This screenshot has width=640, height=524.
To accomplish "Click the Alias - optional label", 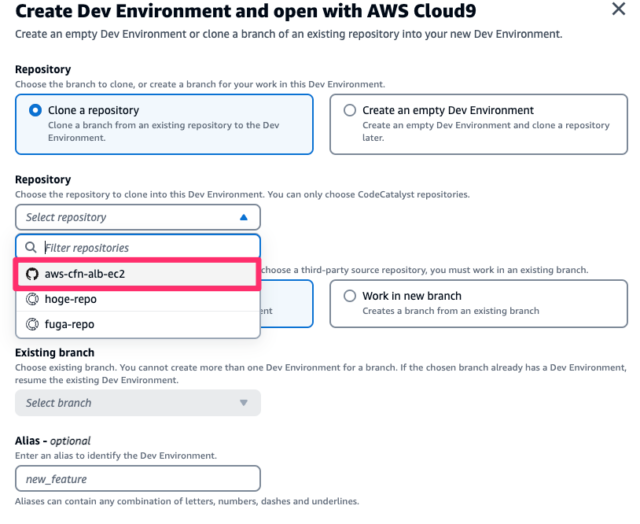I will pyautogui.click(x=53, y=441).
